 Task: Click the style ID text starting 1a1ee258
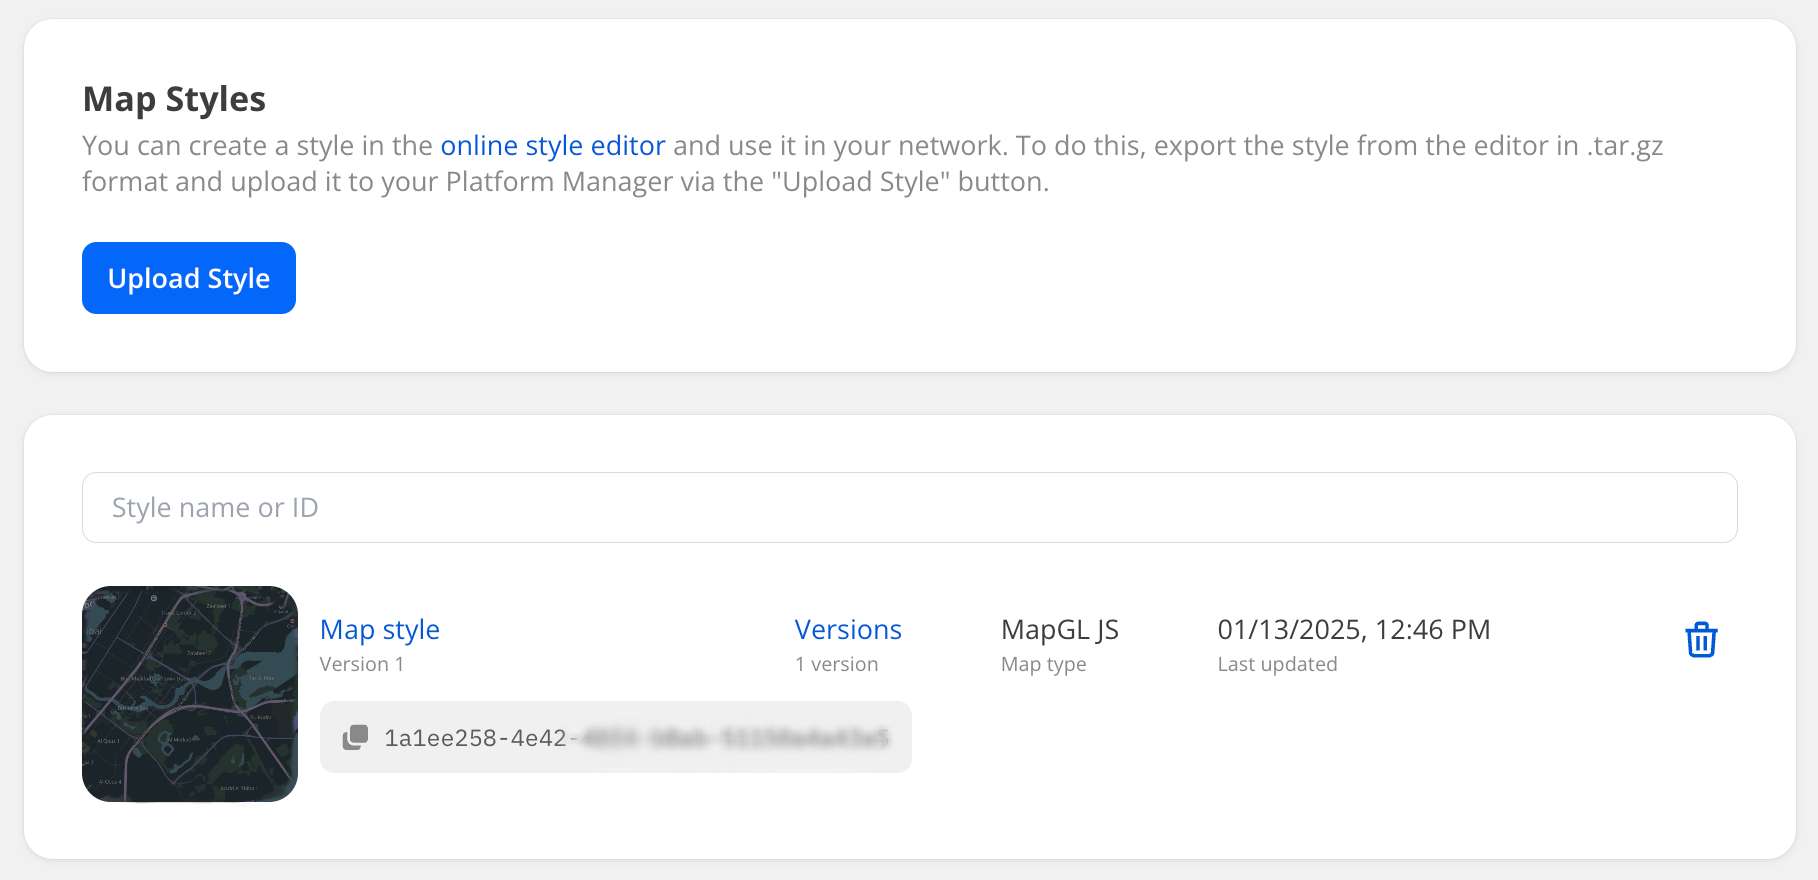coord(475,738)
